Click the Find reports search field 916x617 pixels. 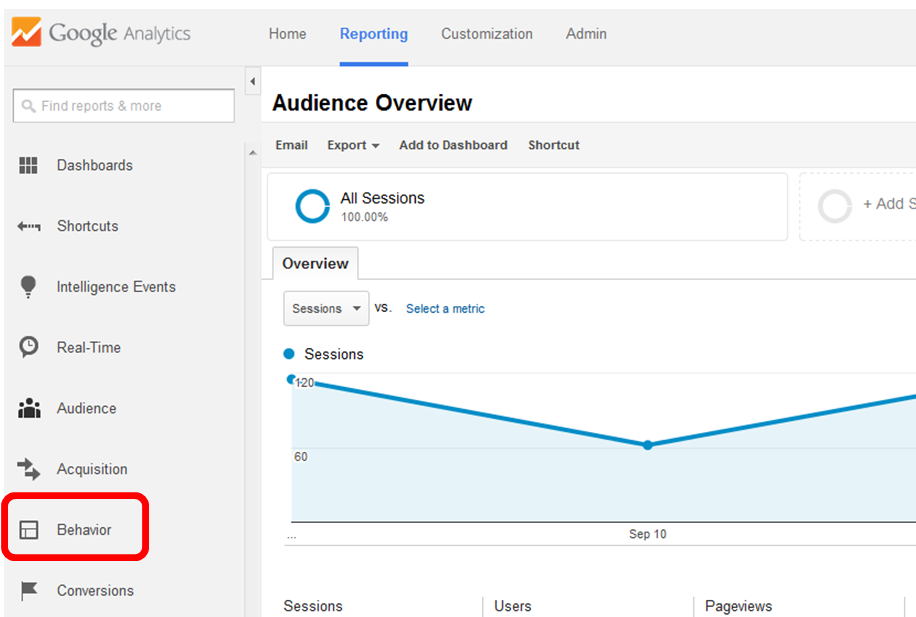point(124,106)
